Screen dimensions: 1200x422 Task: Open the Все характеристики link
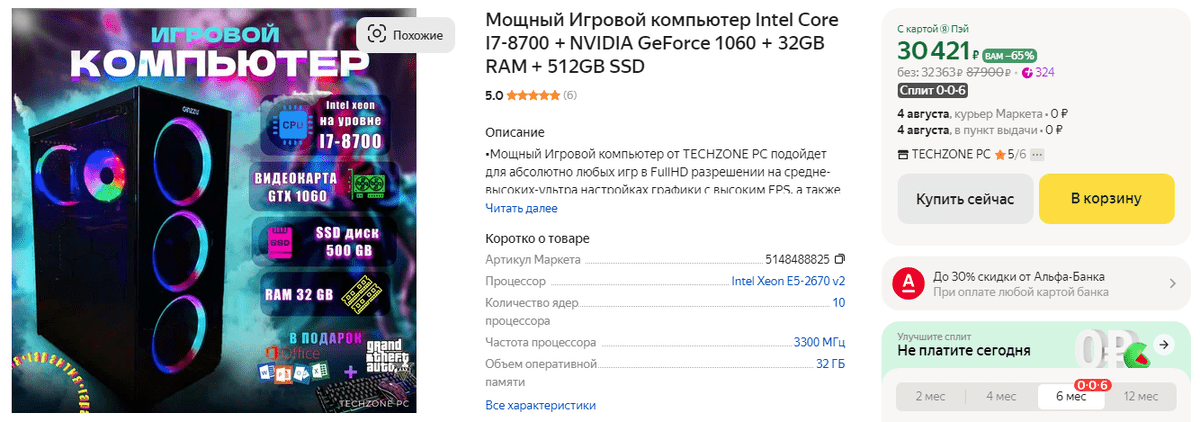pyautogui.click(x=540, y=405)
